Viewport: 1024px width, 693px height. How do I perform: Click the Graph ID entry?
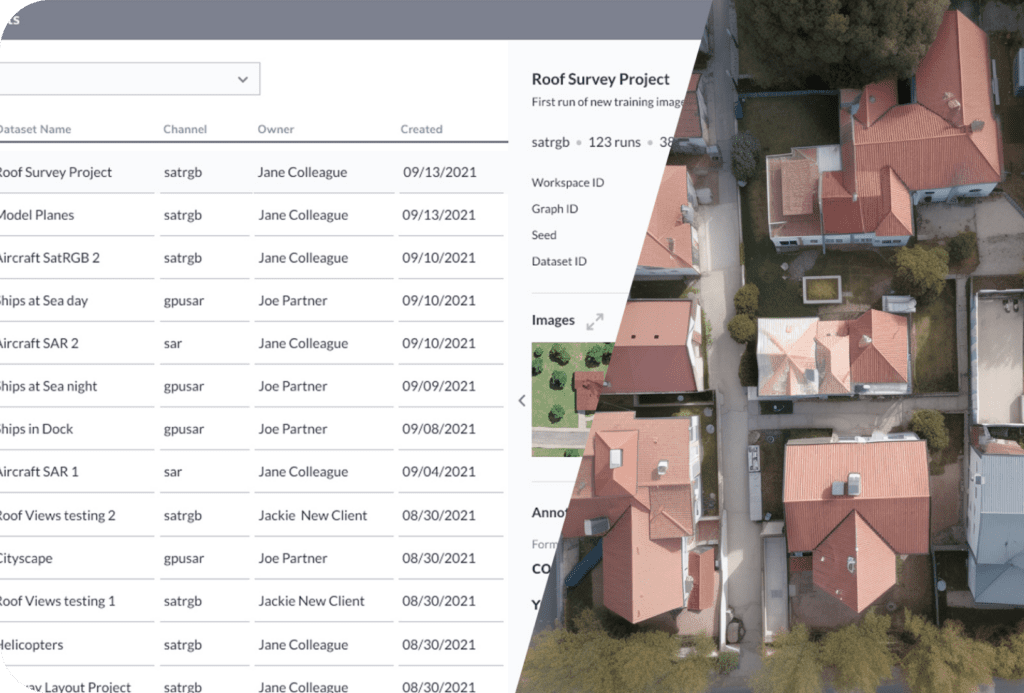[x=554, y=208]
